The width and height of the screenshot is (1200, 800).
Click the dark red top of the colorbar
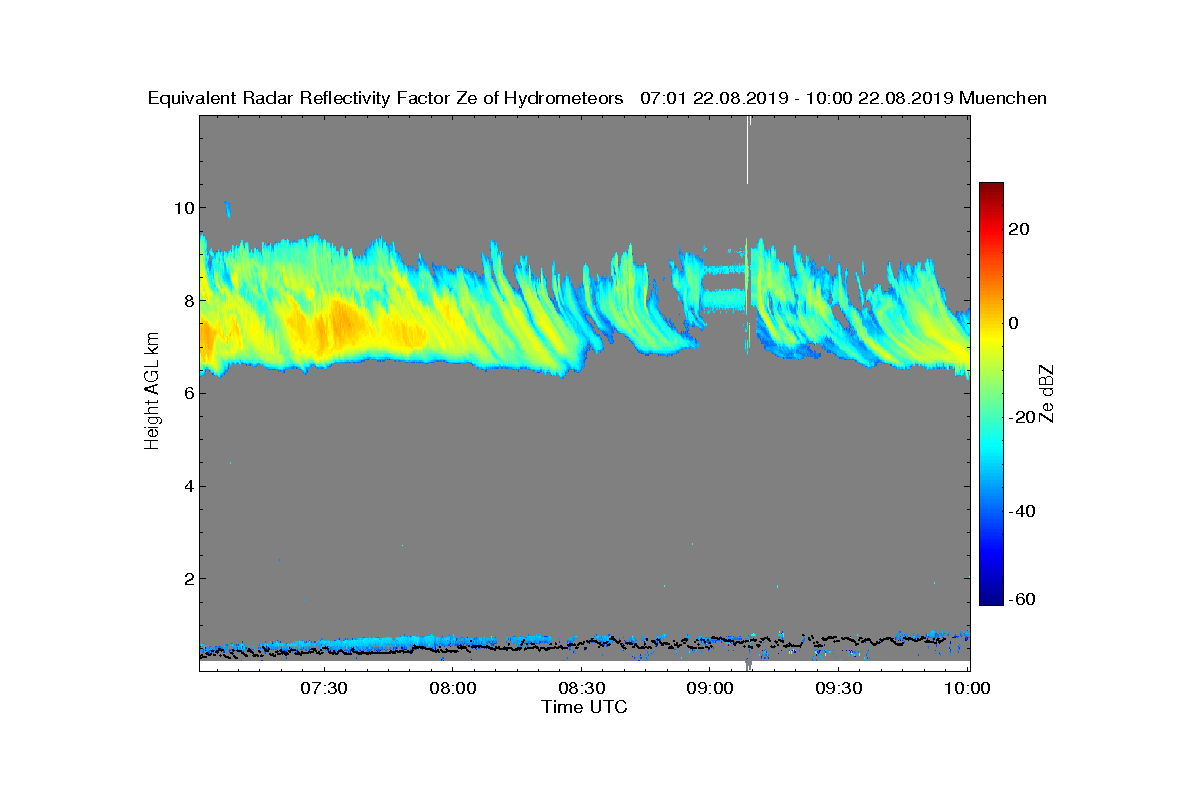991,190
